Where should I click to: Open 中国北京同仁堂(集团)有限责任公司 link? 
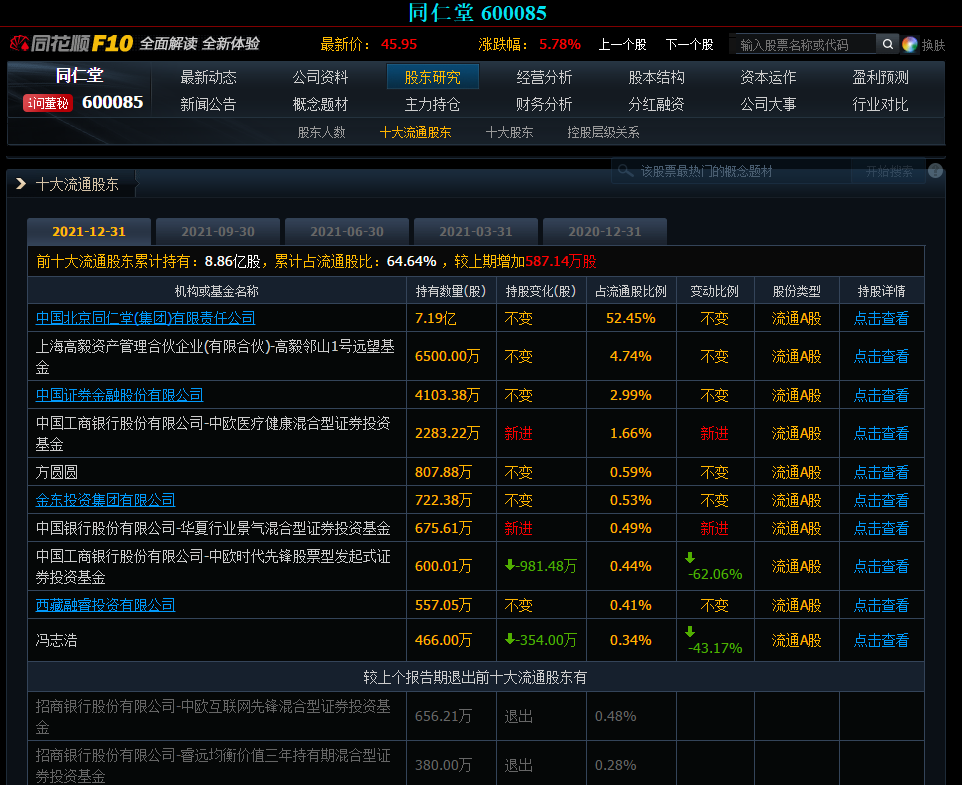pos(145,318)
